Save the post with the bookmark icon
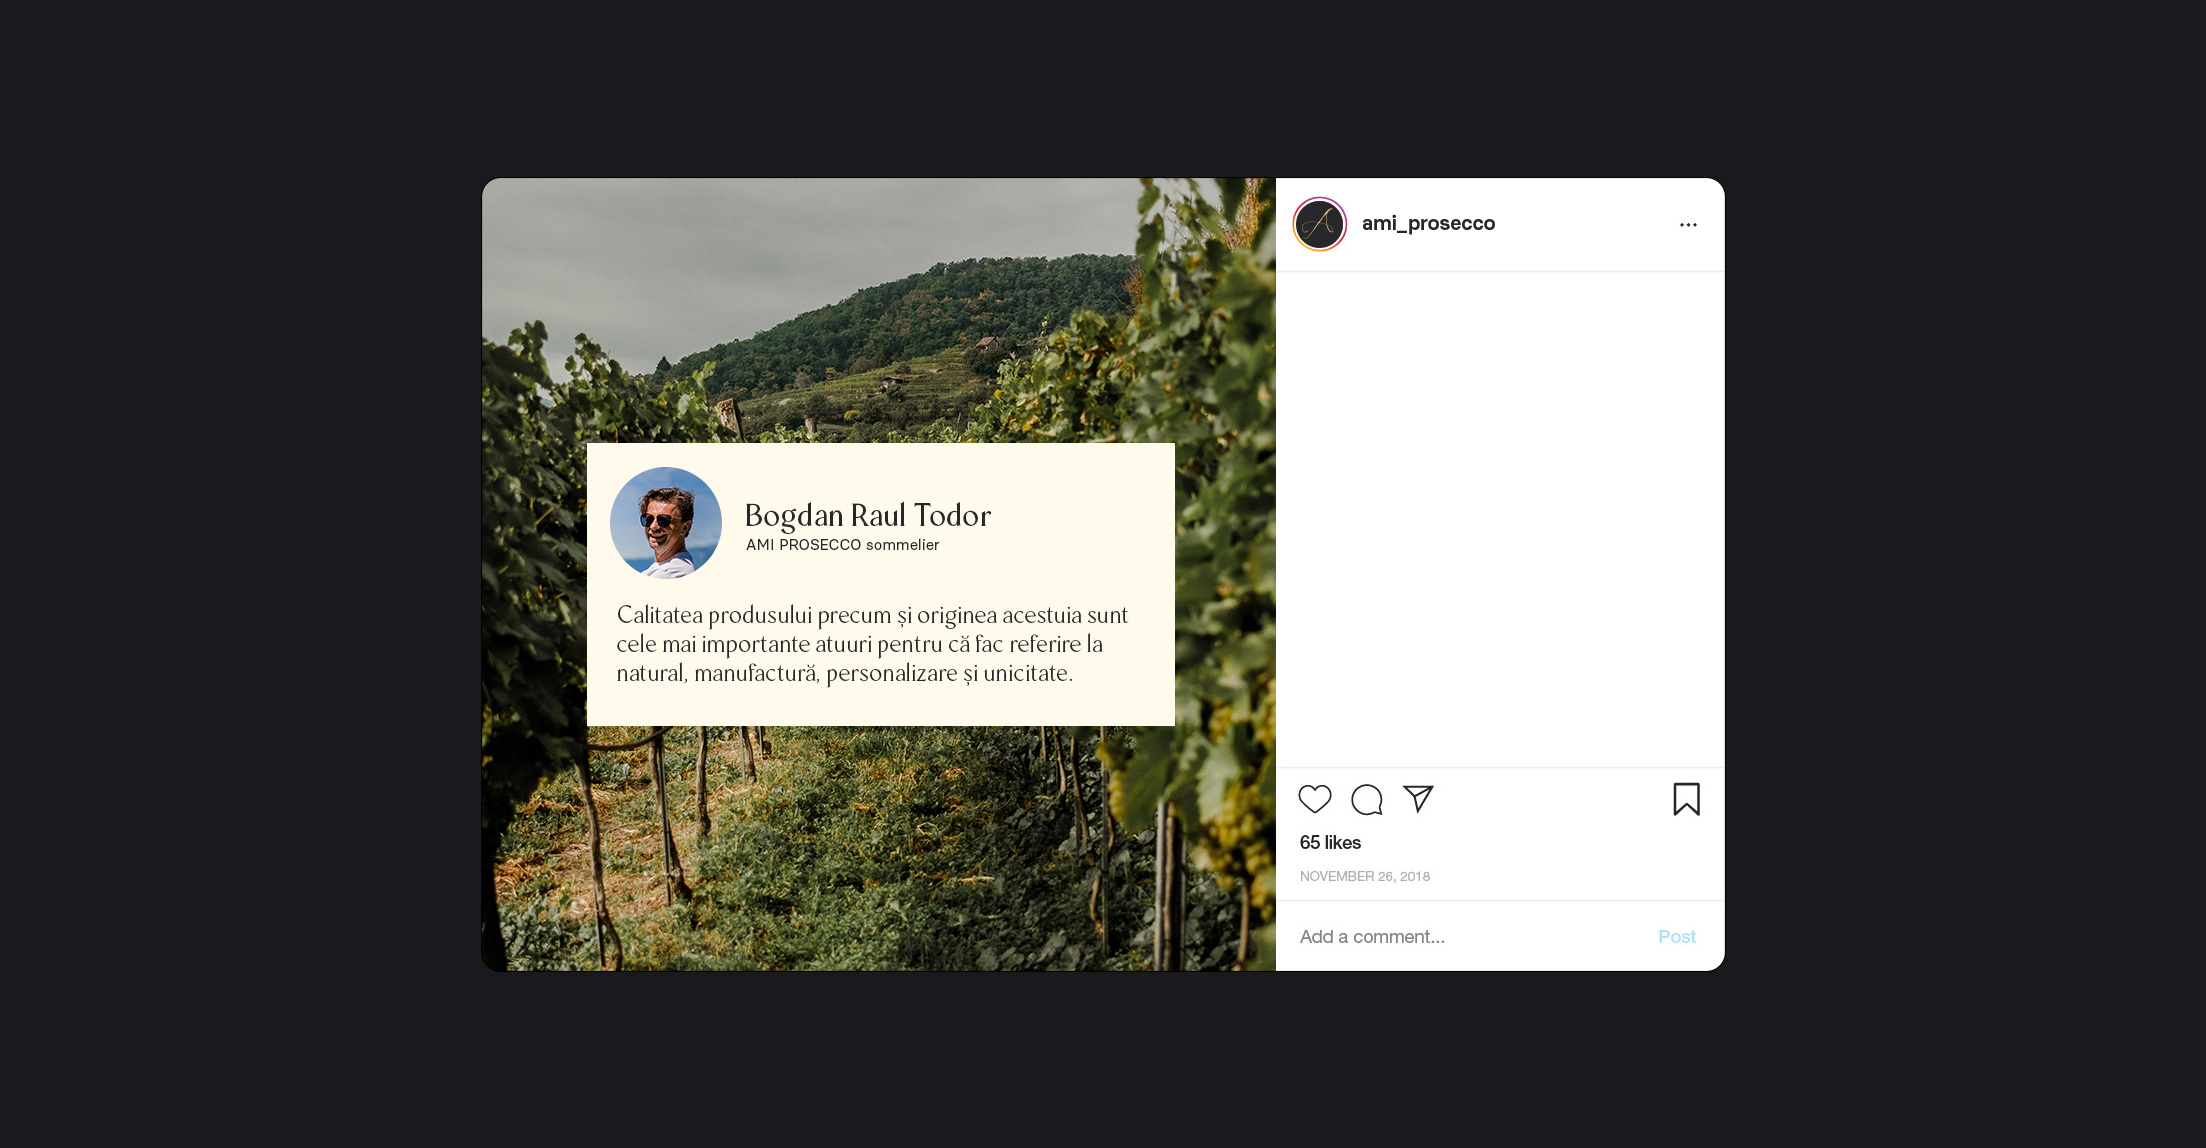This screenshot has width=2206, height=1148. (x=1687, y=799)
